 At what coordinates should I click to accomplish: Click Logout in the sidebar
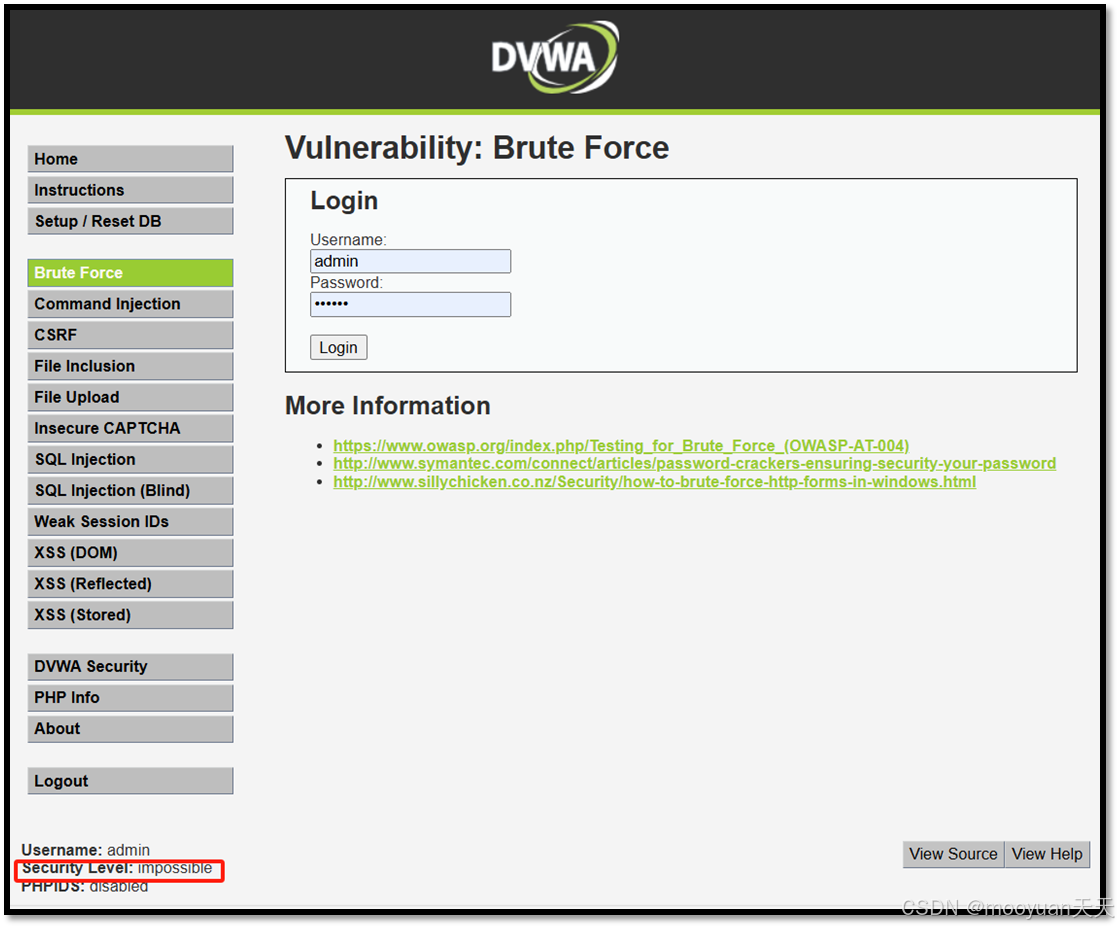tap(131, 781)
